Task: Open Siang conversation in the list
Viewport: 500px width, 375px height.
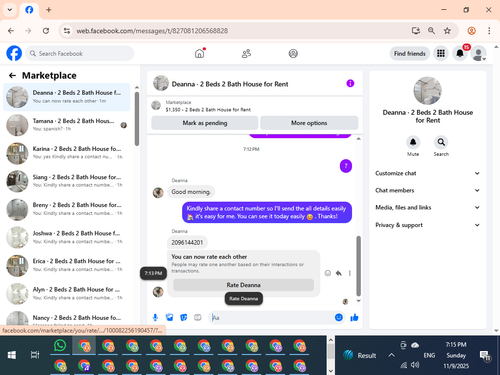Action: [66, 181]
